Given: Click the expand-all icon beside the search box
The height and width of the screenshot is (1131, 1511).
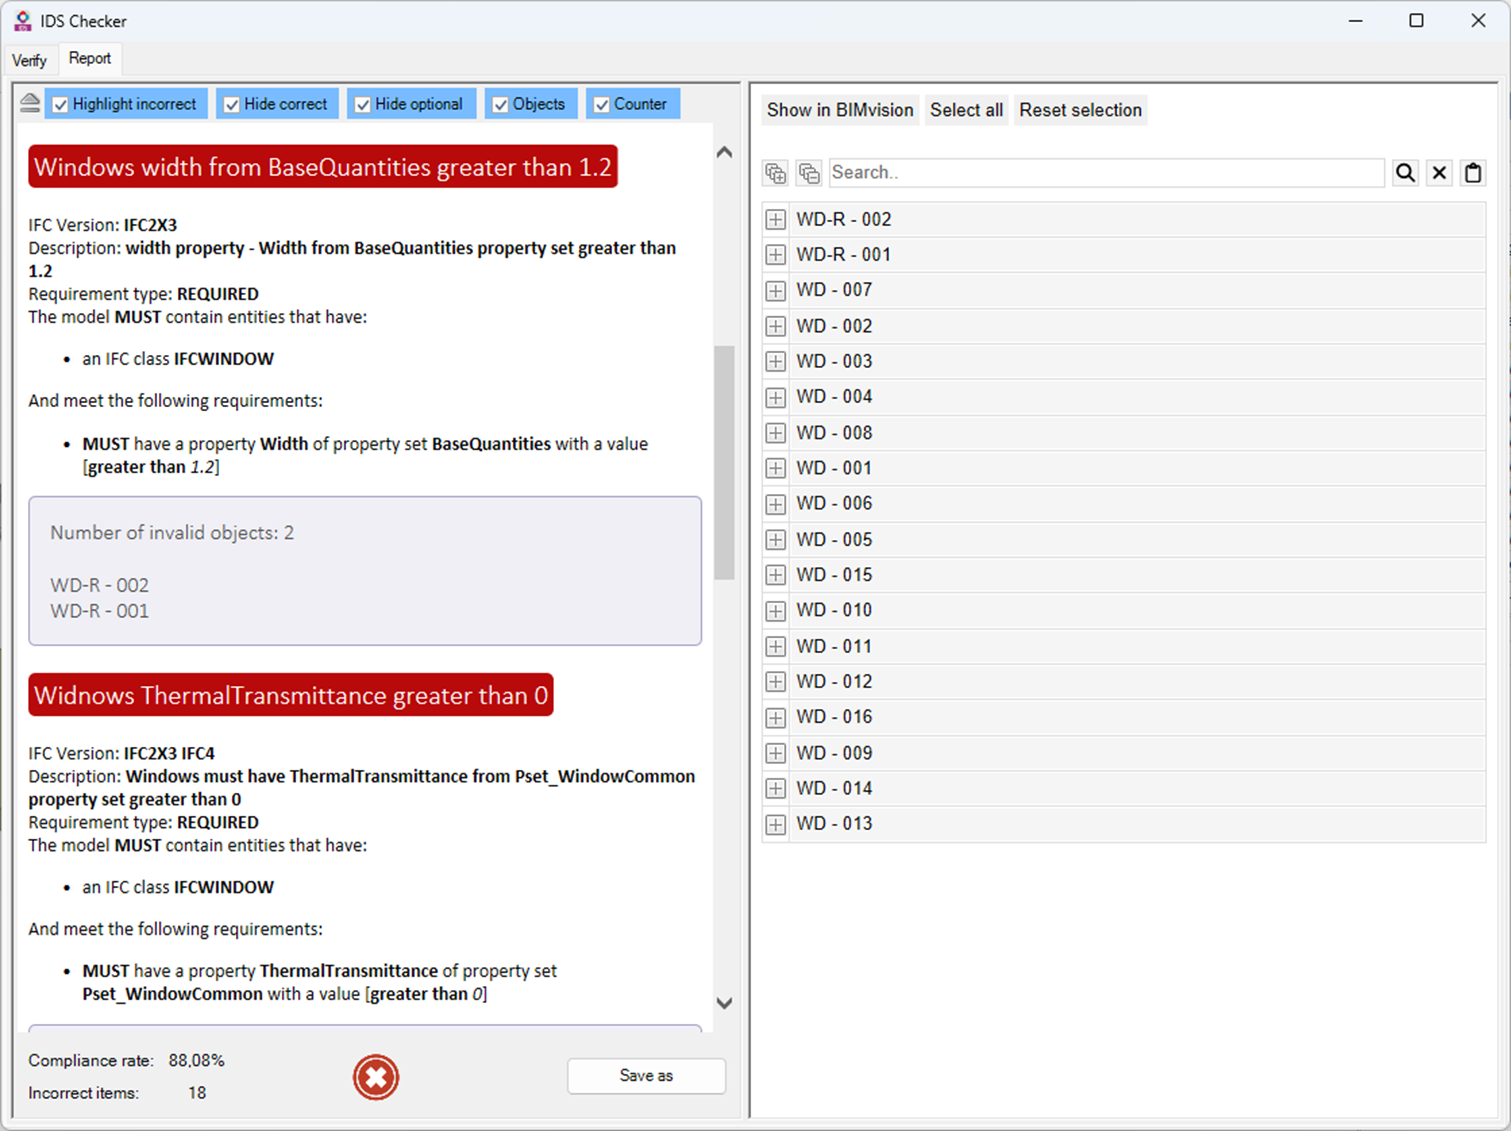Looking at the screenshot, I should [x=775, y=173].
